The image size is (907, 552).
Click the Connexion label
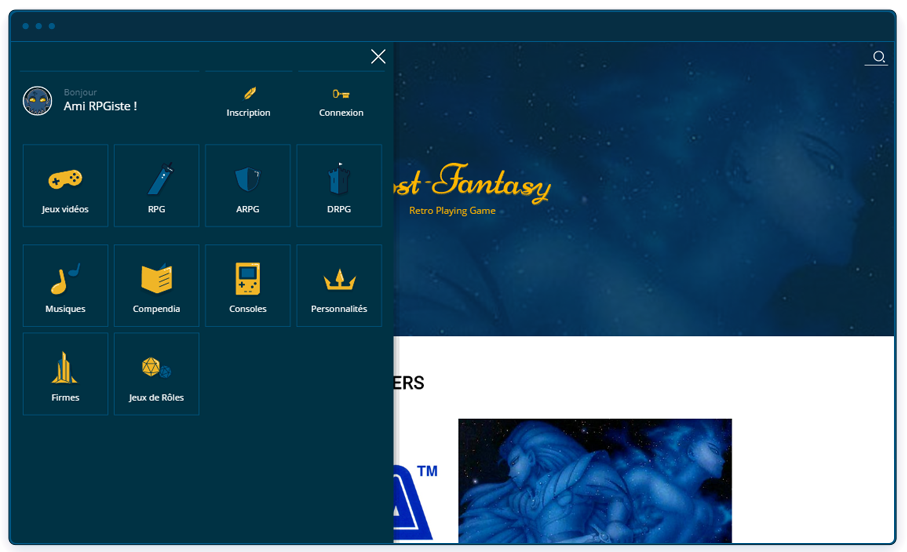click(x=341, y=113)
